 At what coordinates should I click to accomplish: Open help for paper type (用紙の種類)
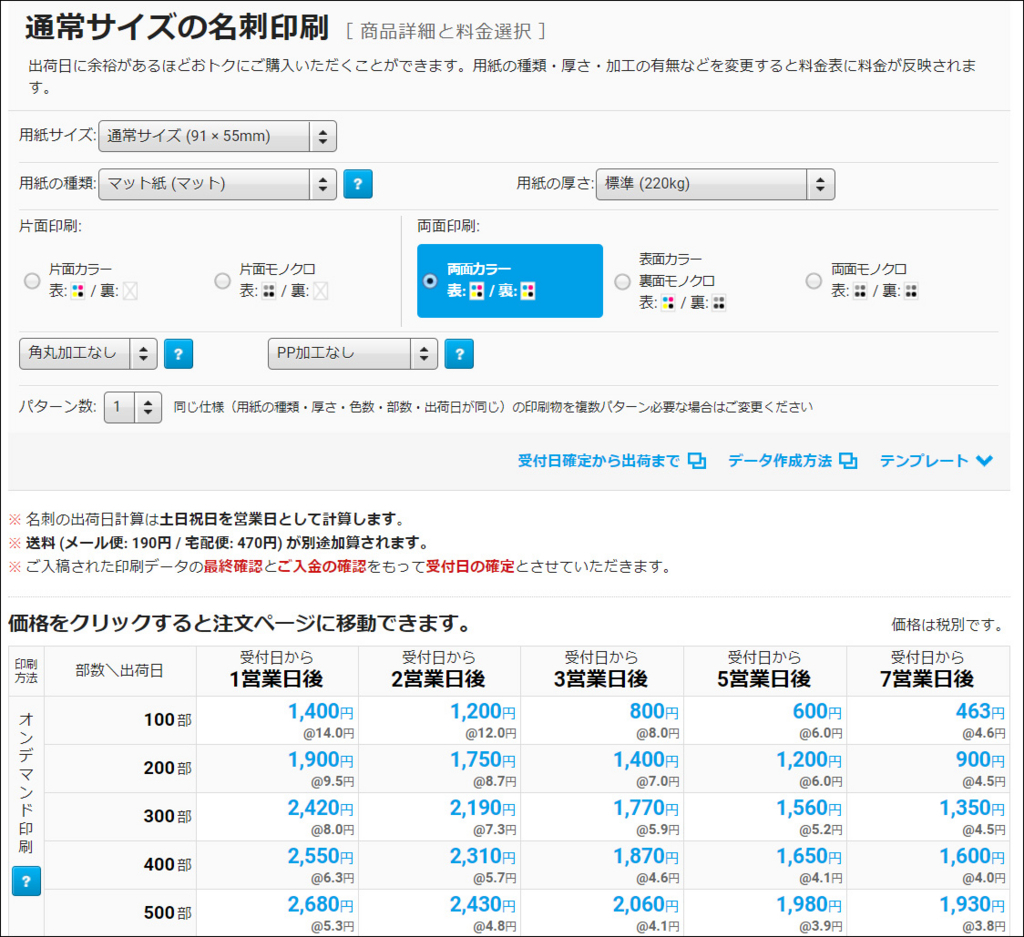pyautogui.click(x=358, y=183)
